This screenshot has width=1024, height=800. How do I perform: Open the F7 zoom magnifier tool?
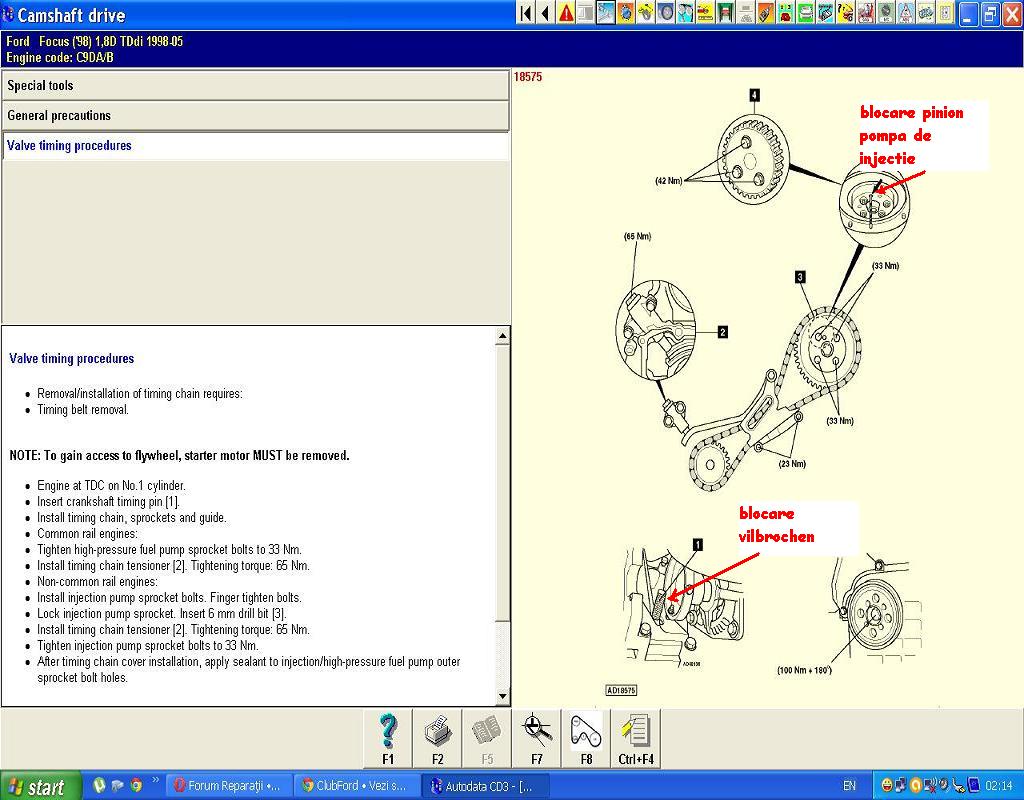click(x=537, y=737)
